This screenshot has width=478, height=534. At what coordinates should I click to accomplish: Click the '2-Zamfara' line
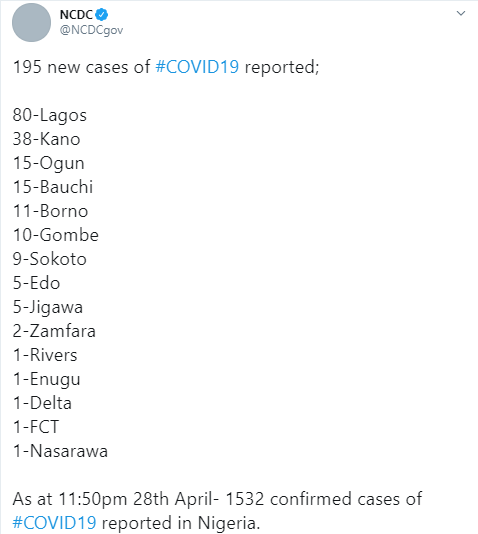[x=54, y=331]
